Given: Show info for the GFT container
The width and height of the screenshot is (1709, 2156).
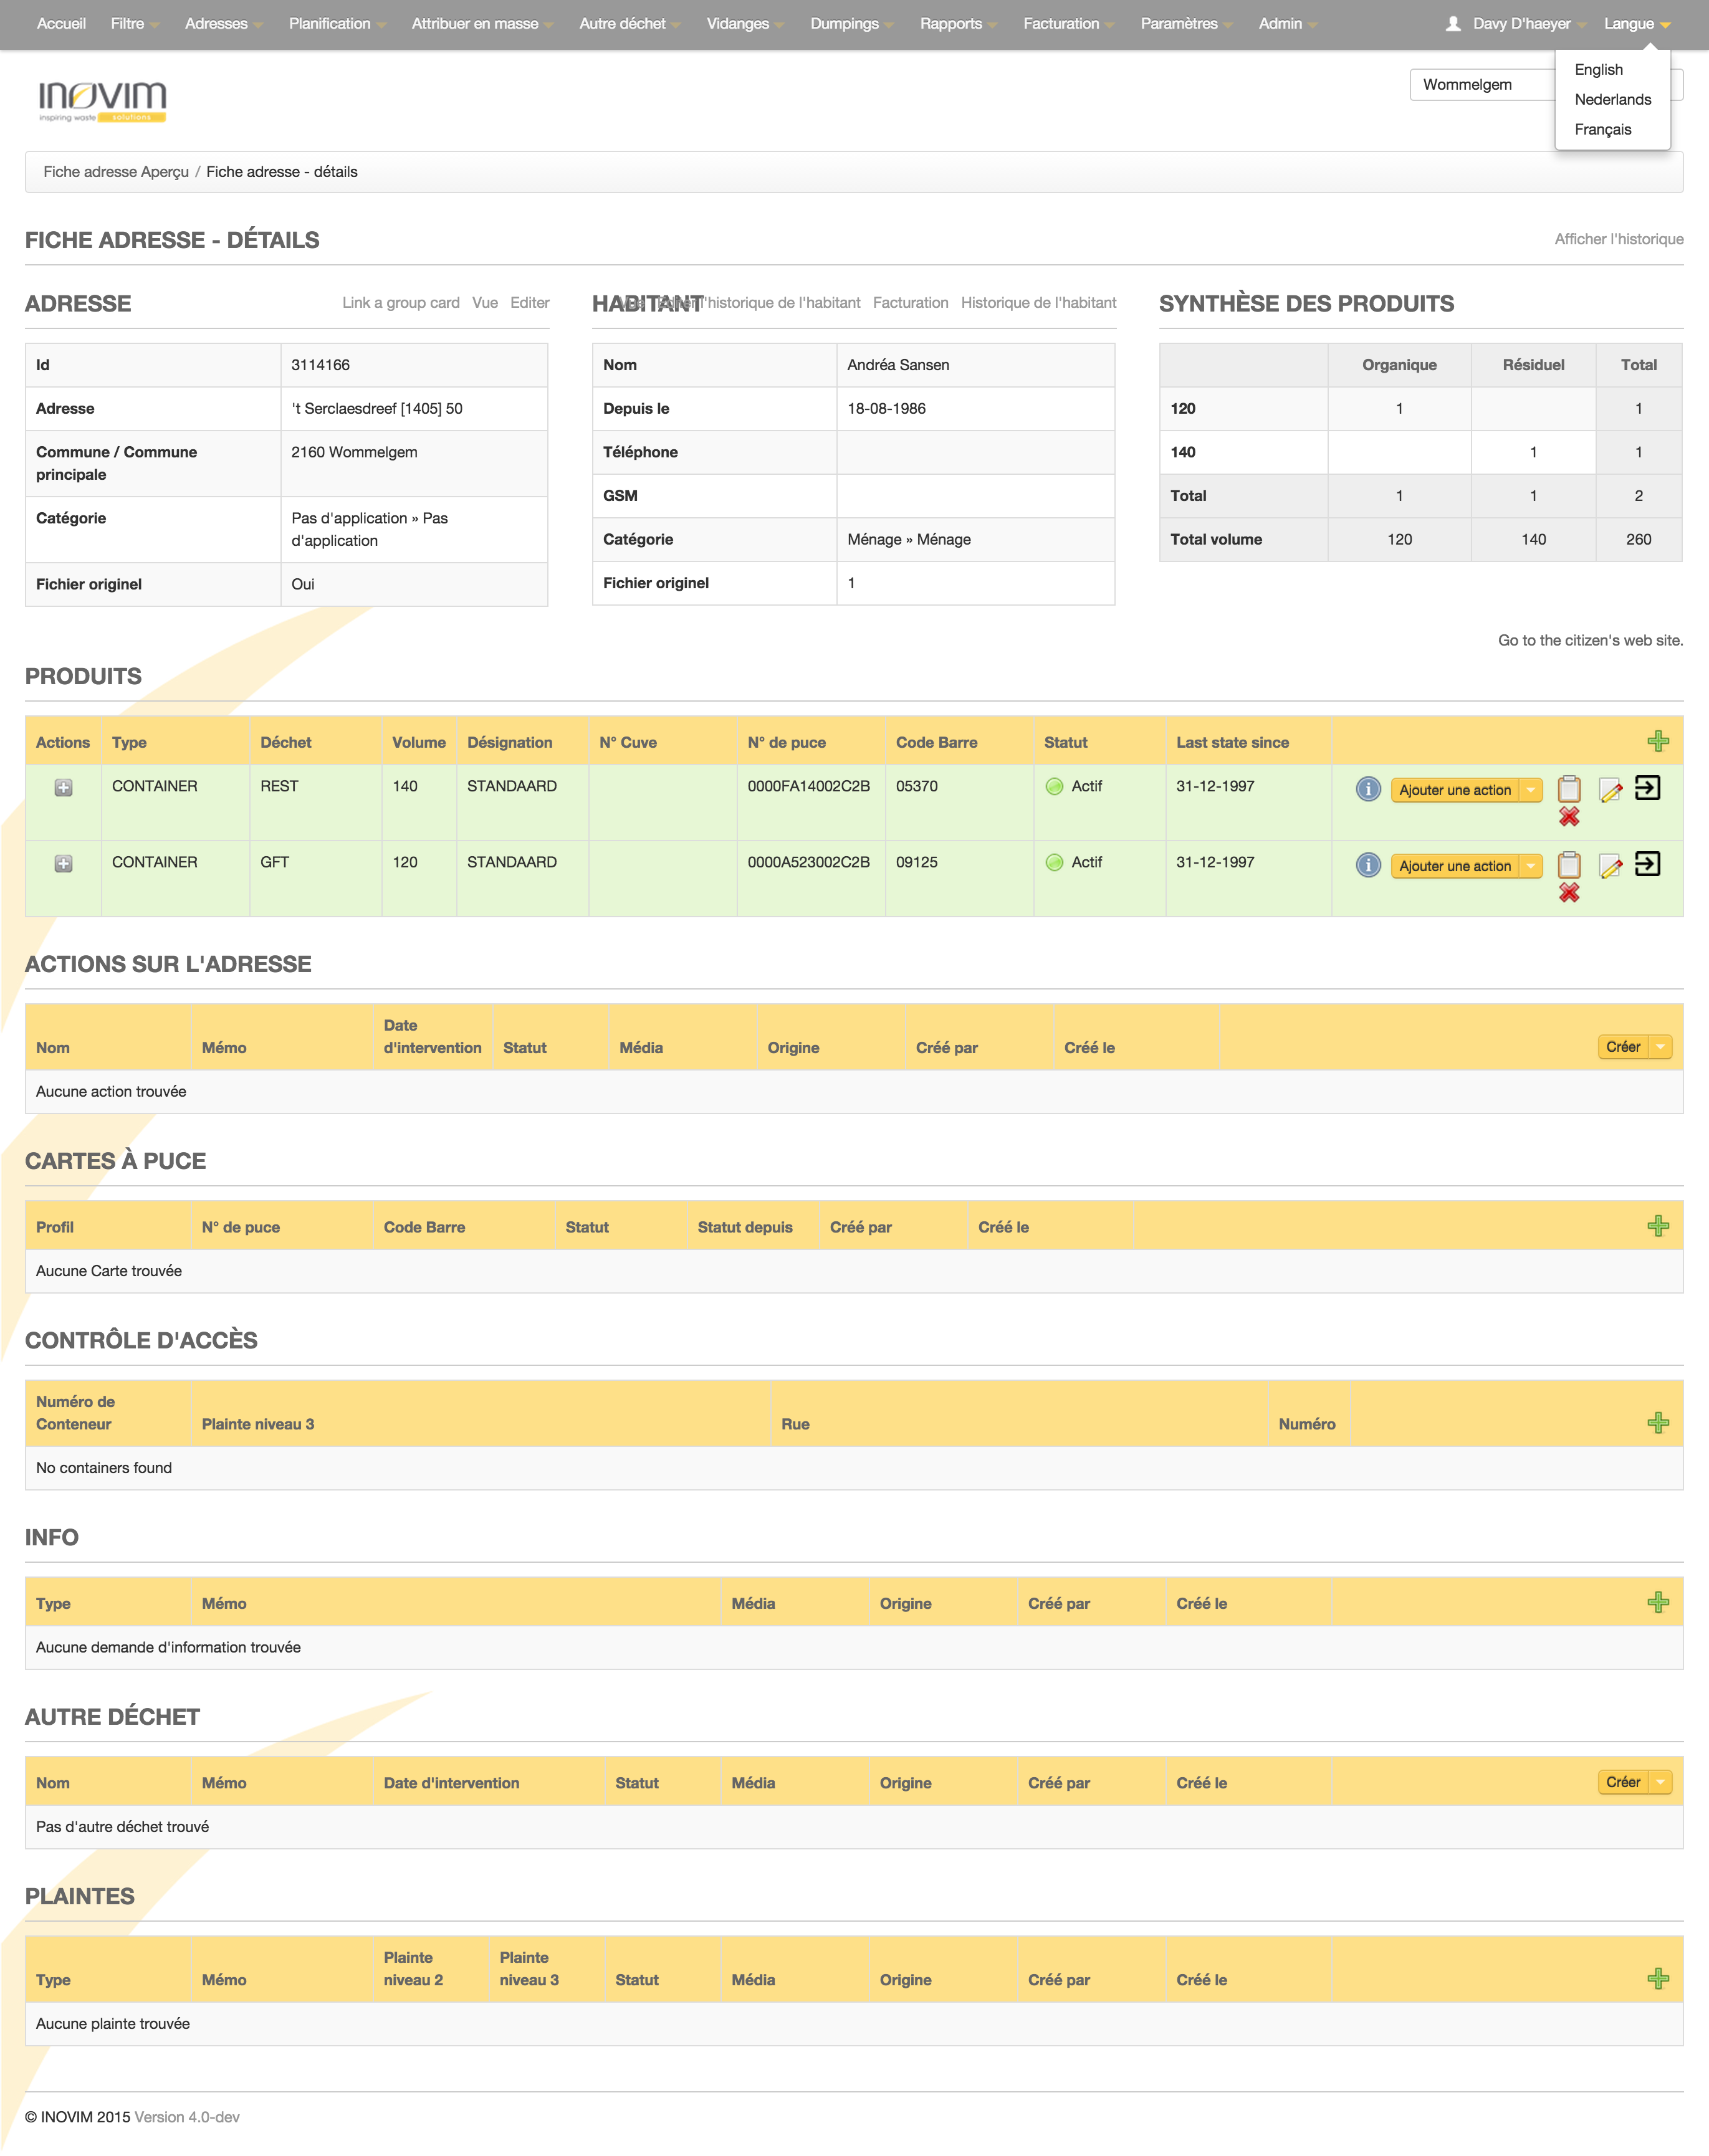Looking at the screenshot, I should click(1368, 865).
